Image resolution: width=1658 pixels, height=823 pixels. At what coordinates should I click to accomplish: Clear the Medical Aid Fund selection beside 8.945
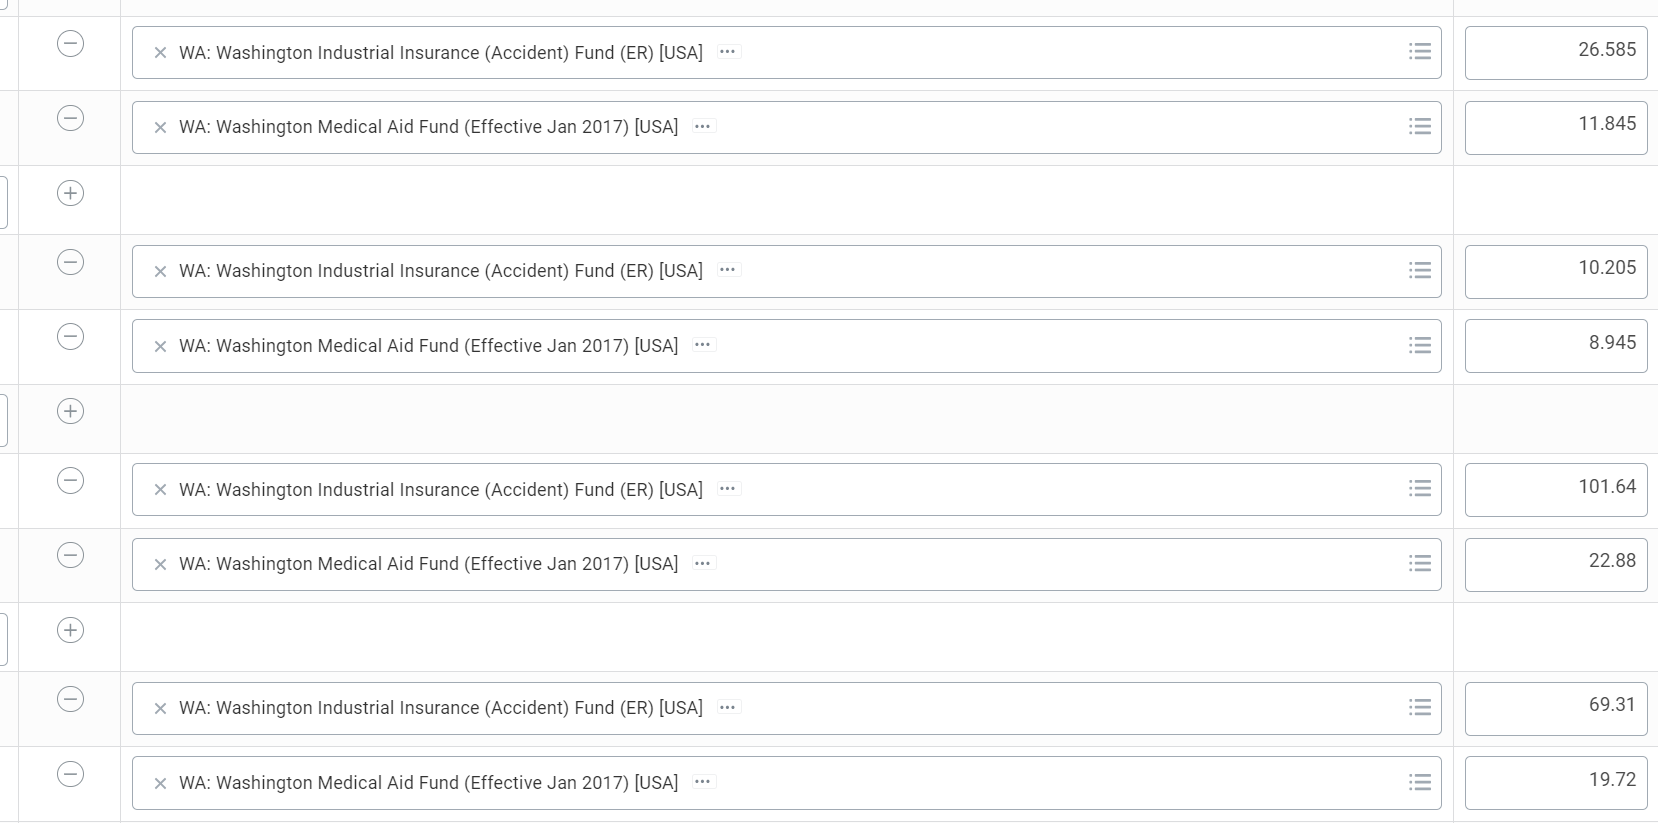(160, 346)
